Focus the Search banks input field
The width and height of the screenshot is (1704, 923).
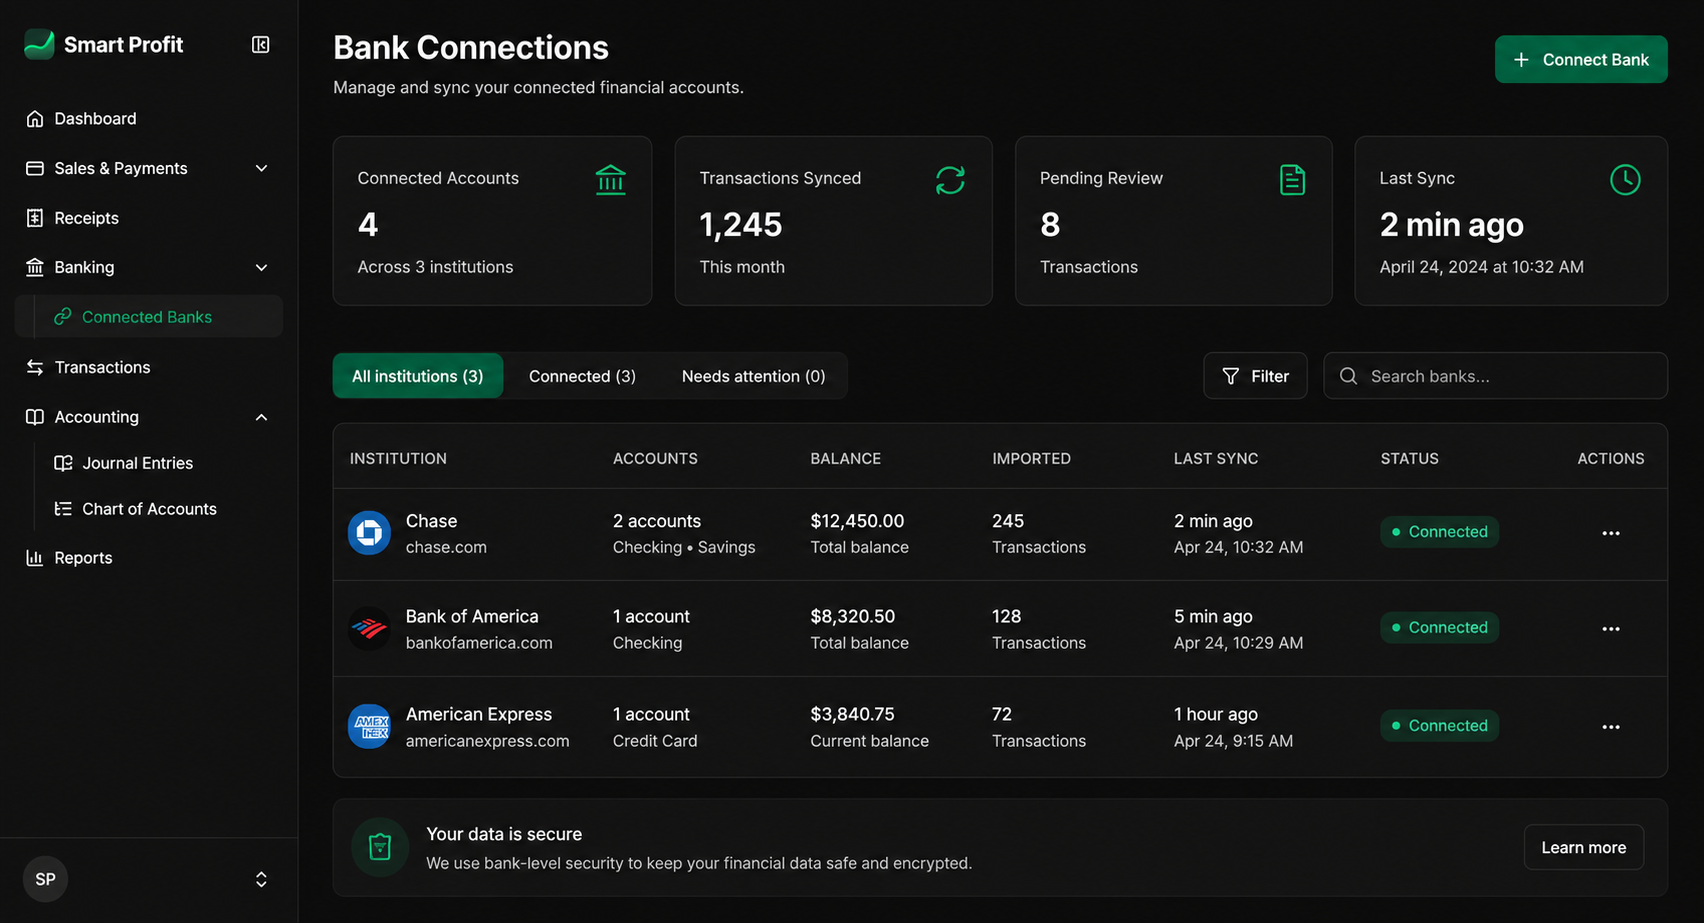point(1496,376)
